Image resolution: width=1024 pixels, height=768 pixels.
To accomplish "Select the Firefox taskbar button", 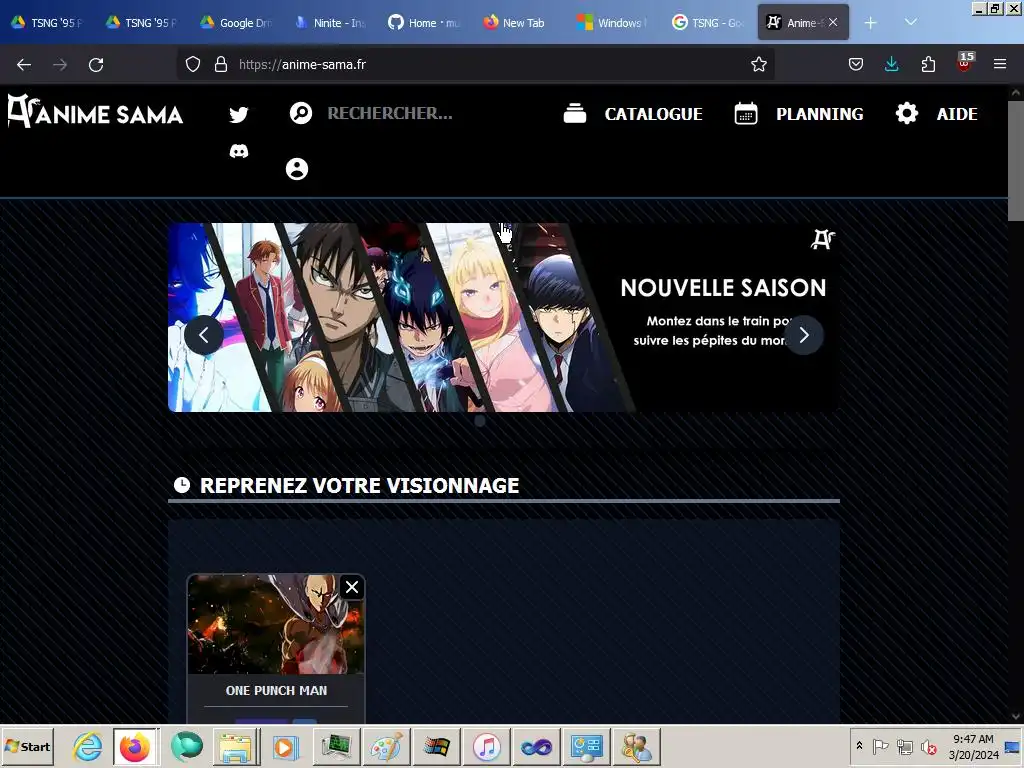I will tap(135, 746).
